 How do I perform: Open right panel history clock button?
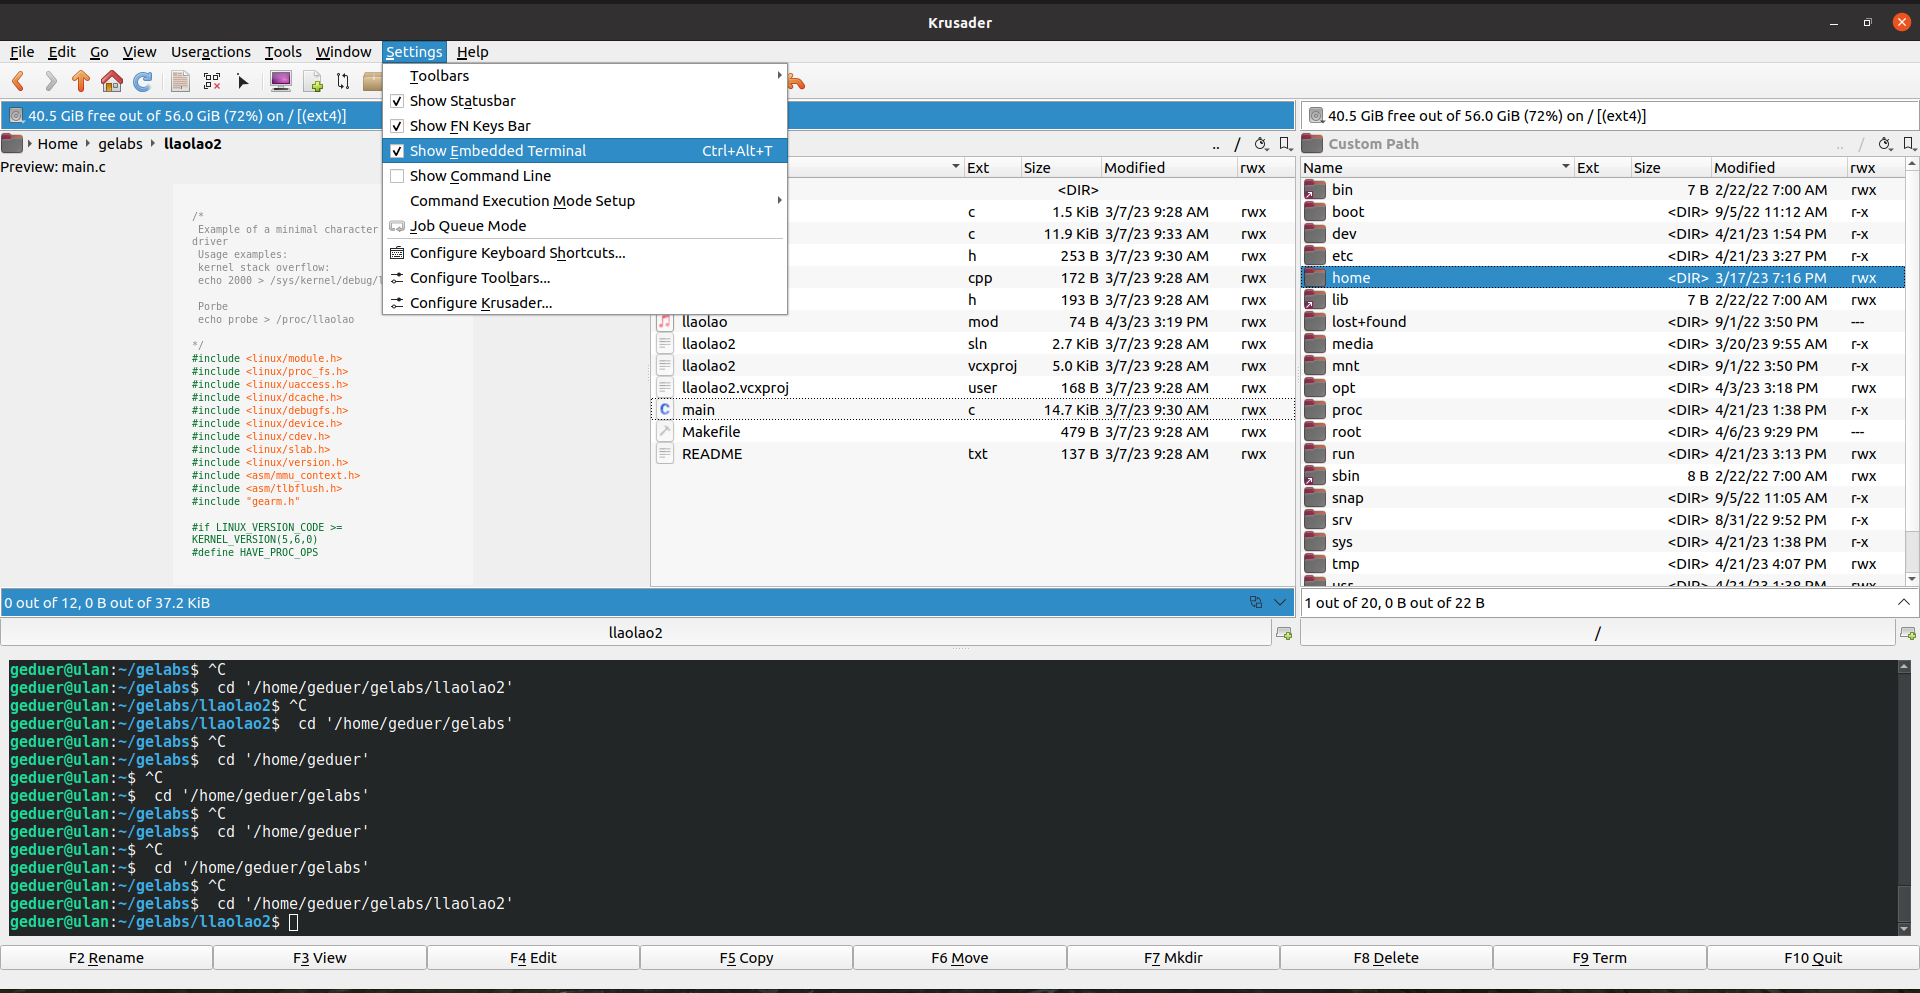[1885, 144]
